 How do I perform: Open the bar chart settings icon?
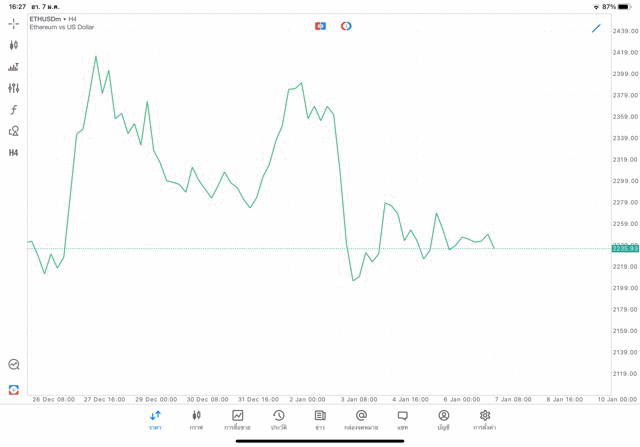tap(14, 67)
